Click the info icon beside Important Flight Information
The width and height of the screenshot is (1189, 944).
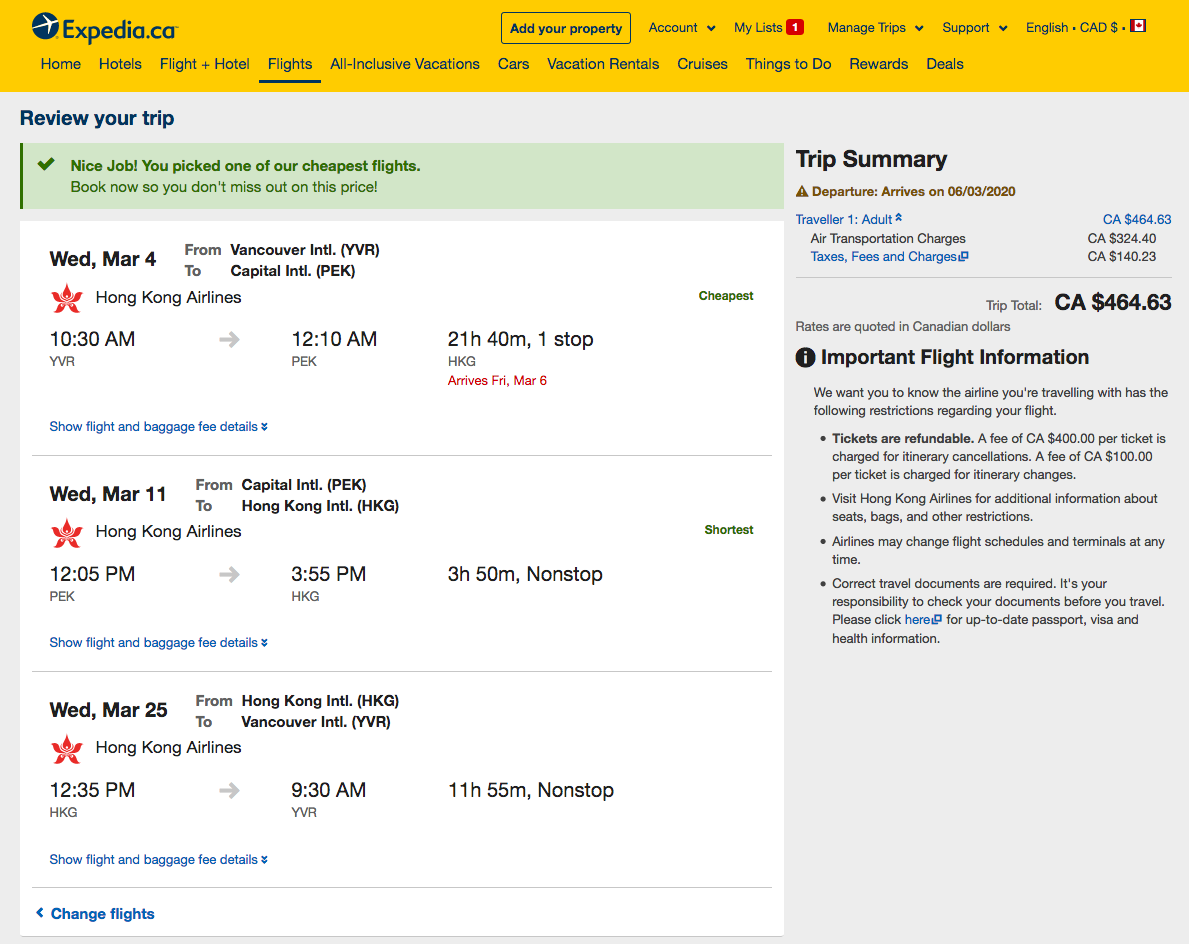tap(805, 357)
